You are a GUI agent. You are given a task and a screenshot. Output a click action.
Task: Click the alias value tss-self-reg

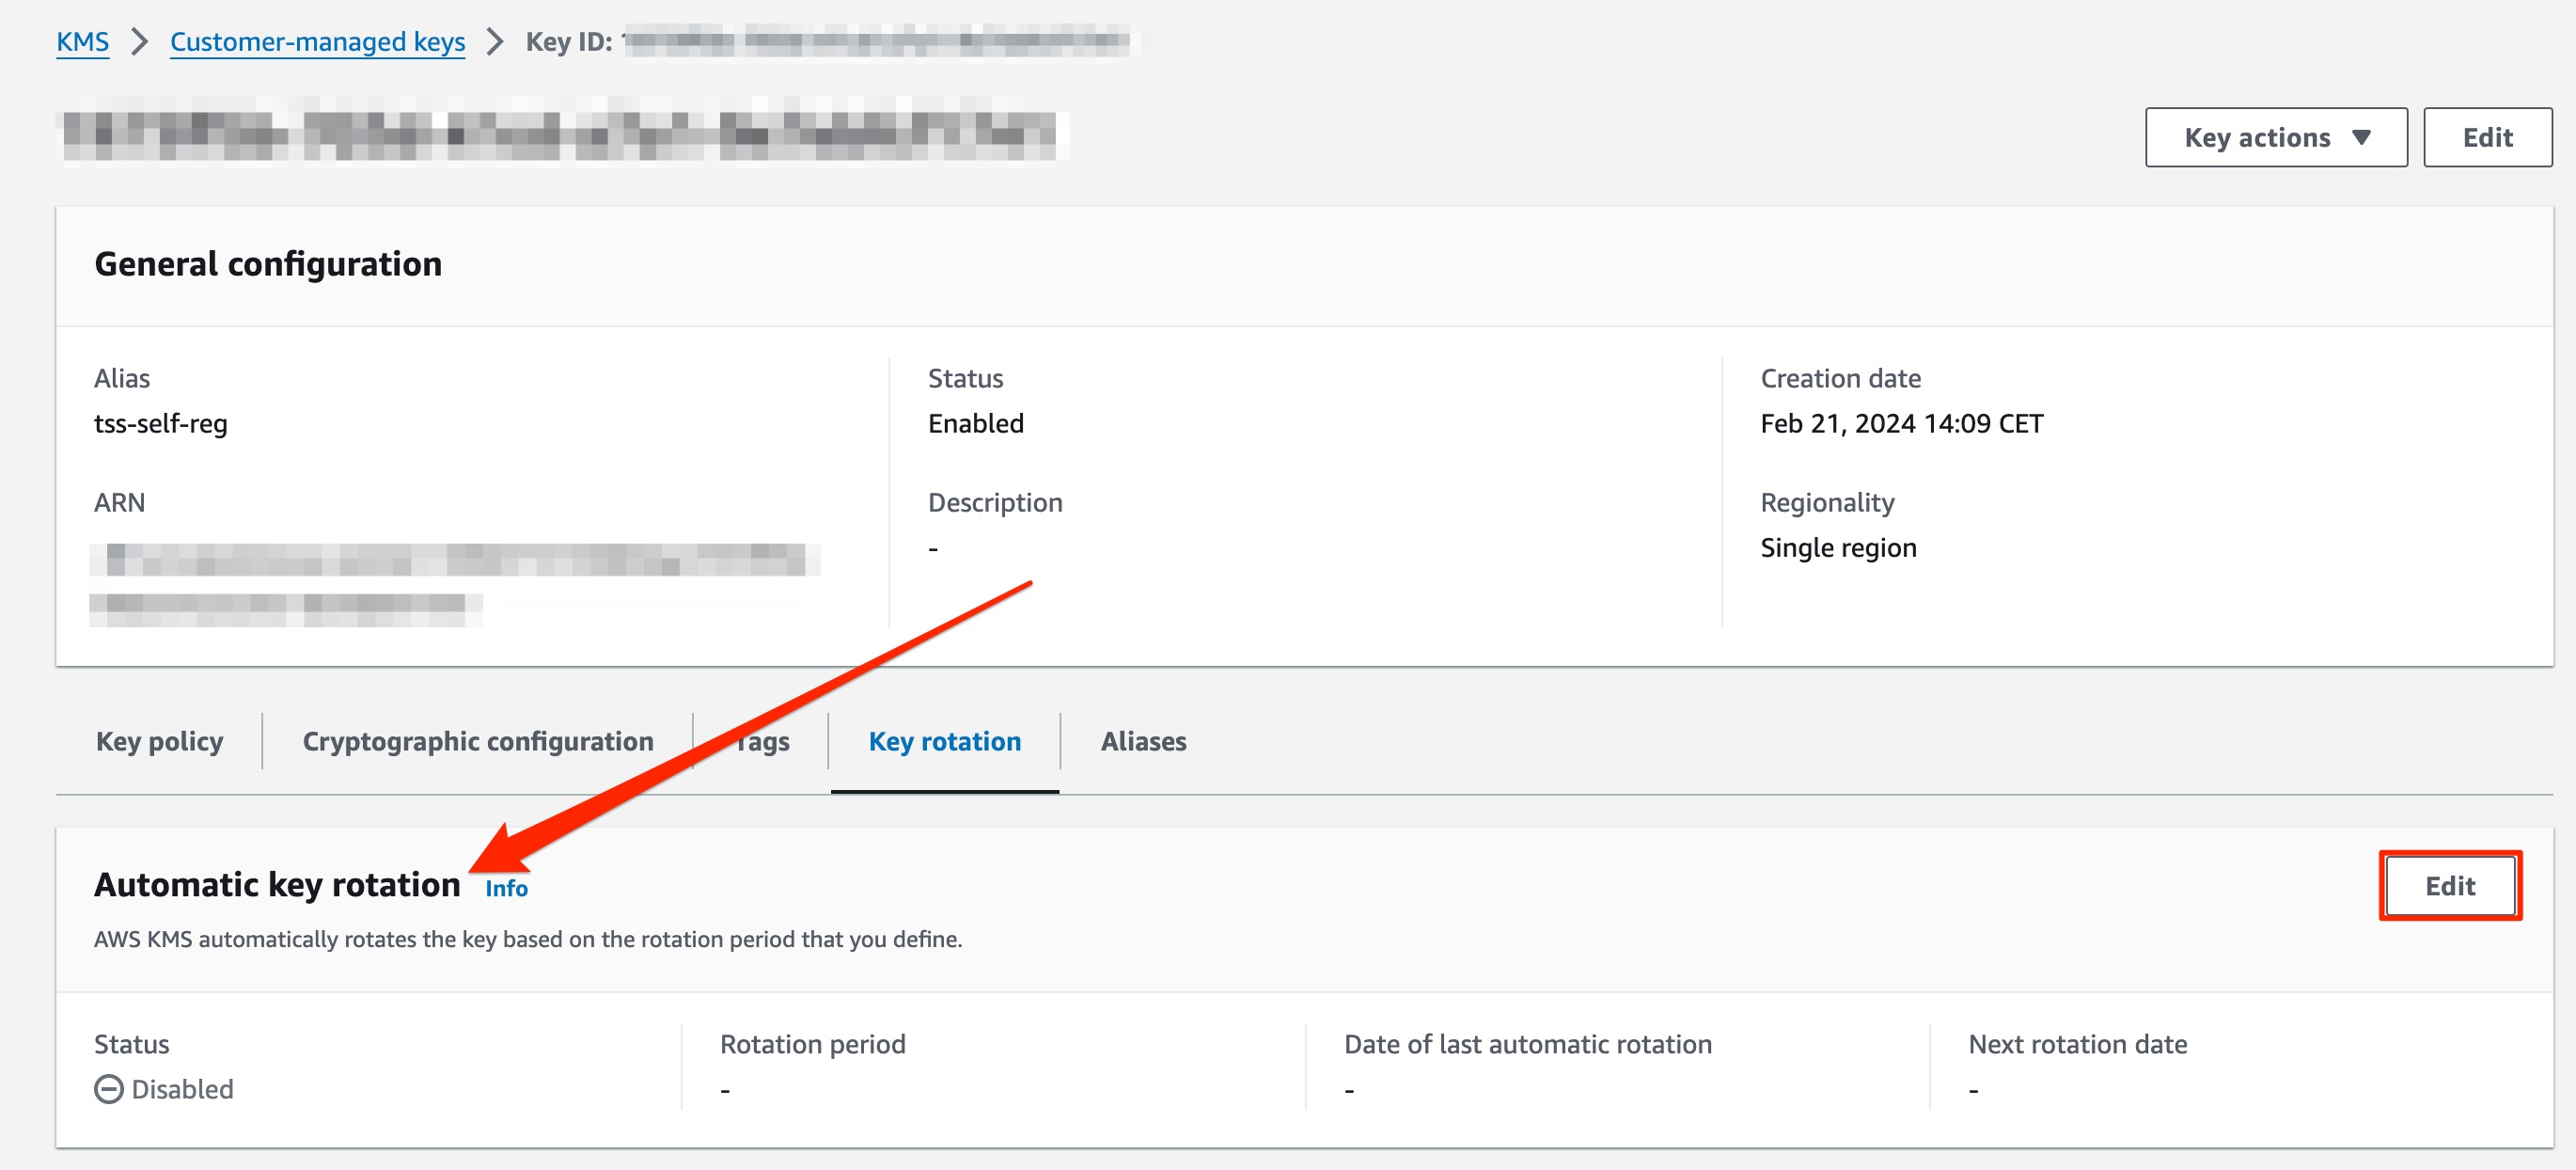click(161, 424)
